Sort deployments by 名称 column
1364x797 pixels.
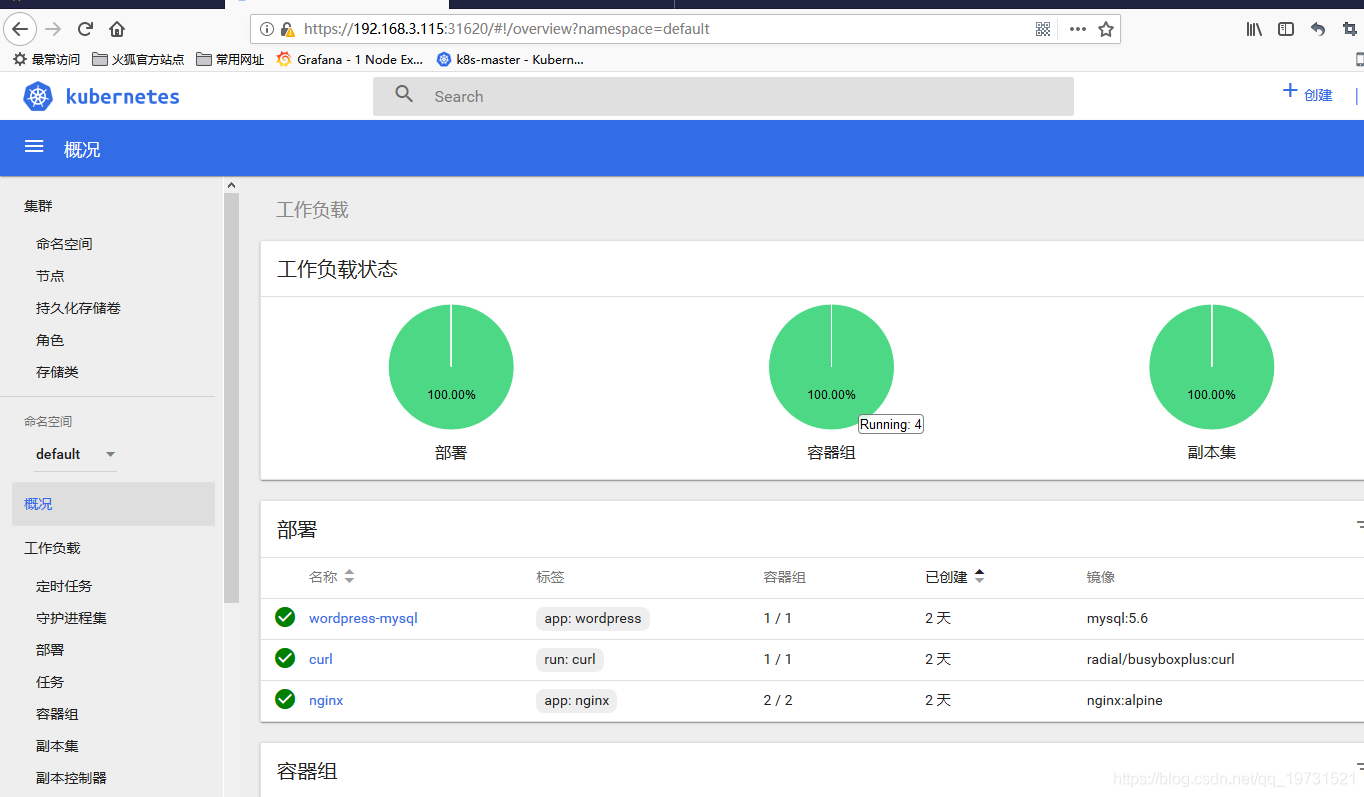[332, 577]
